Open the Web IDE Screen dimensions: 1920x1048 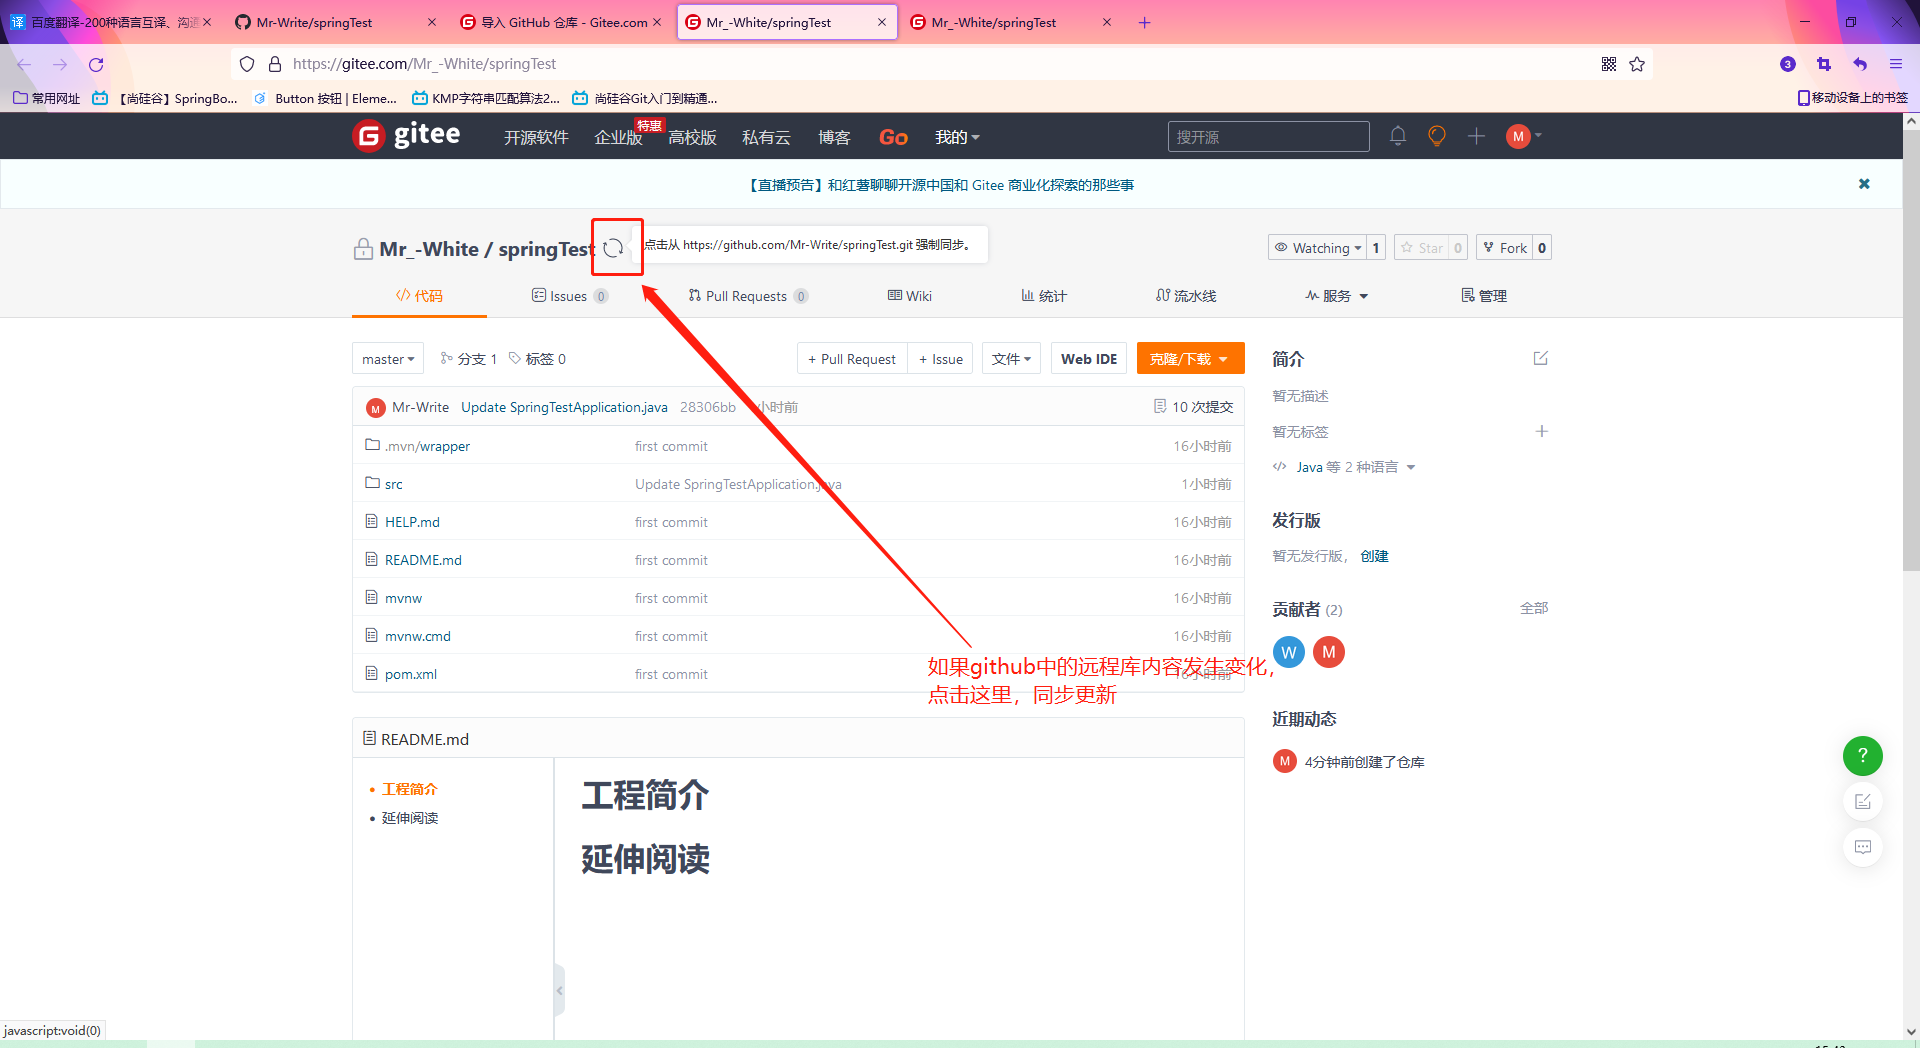pyautogui.click(x=1089, y=359)
